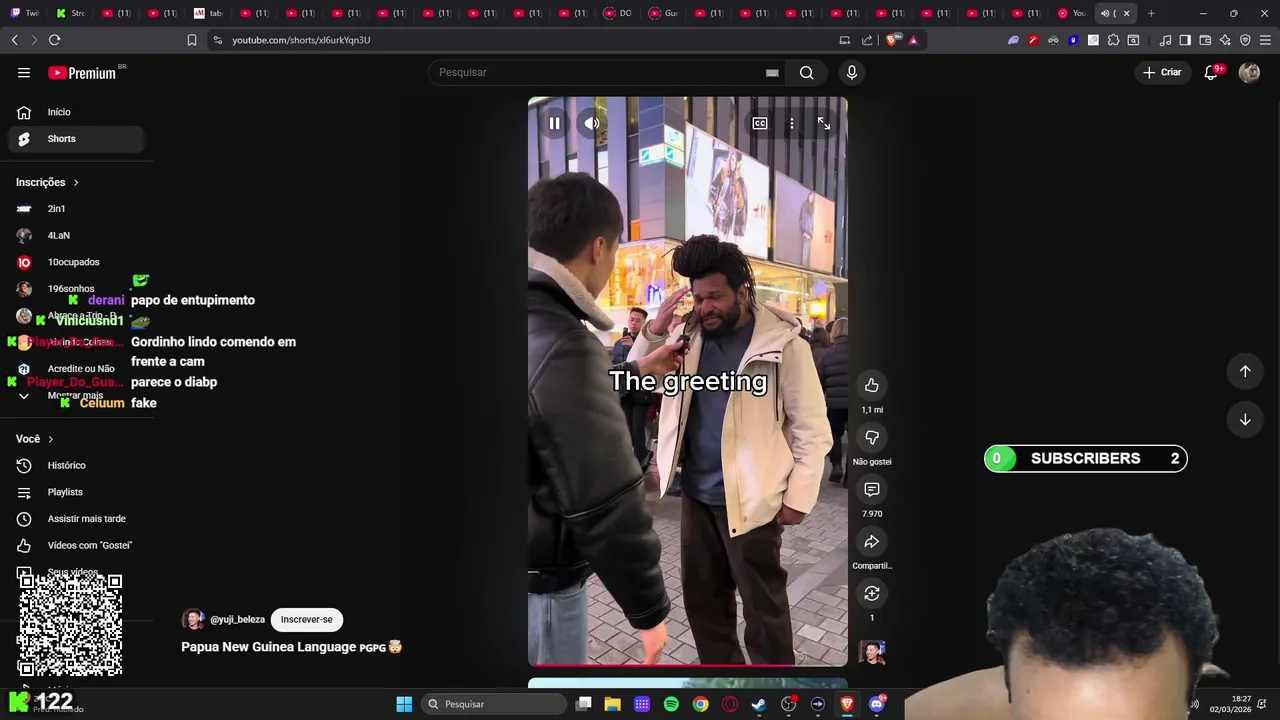Click the taskbar Pesquisar search box

[494, 704]
